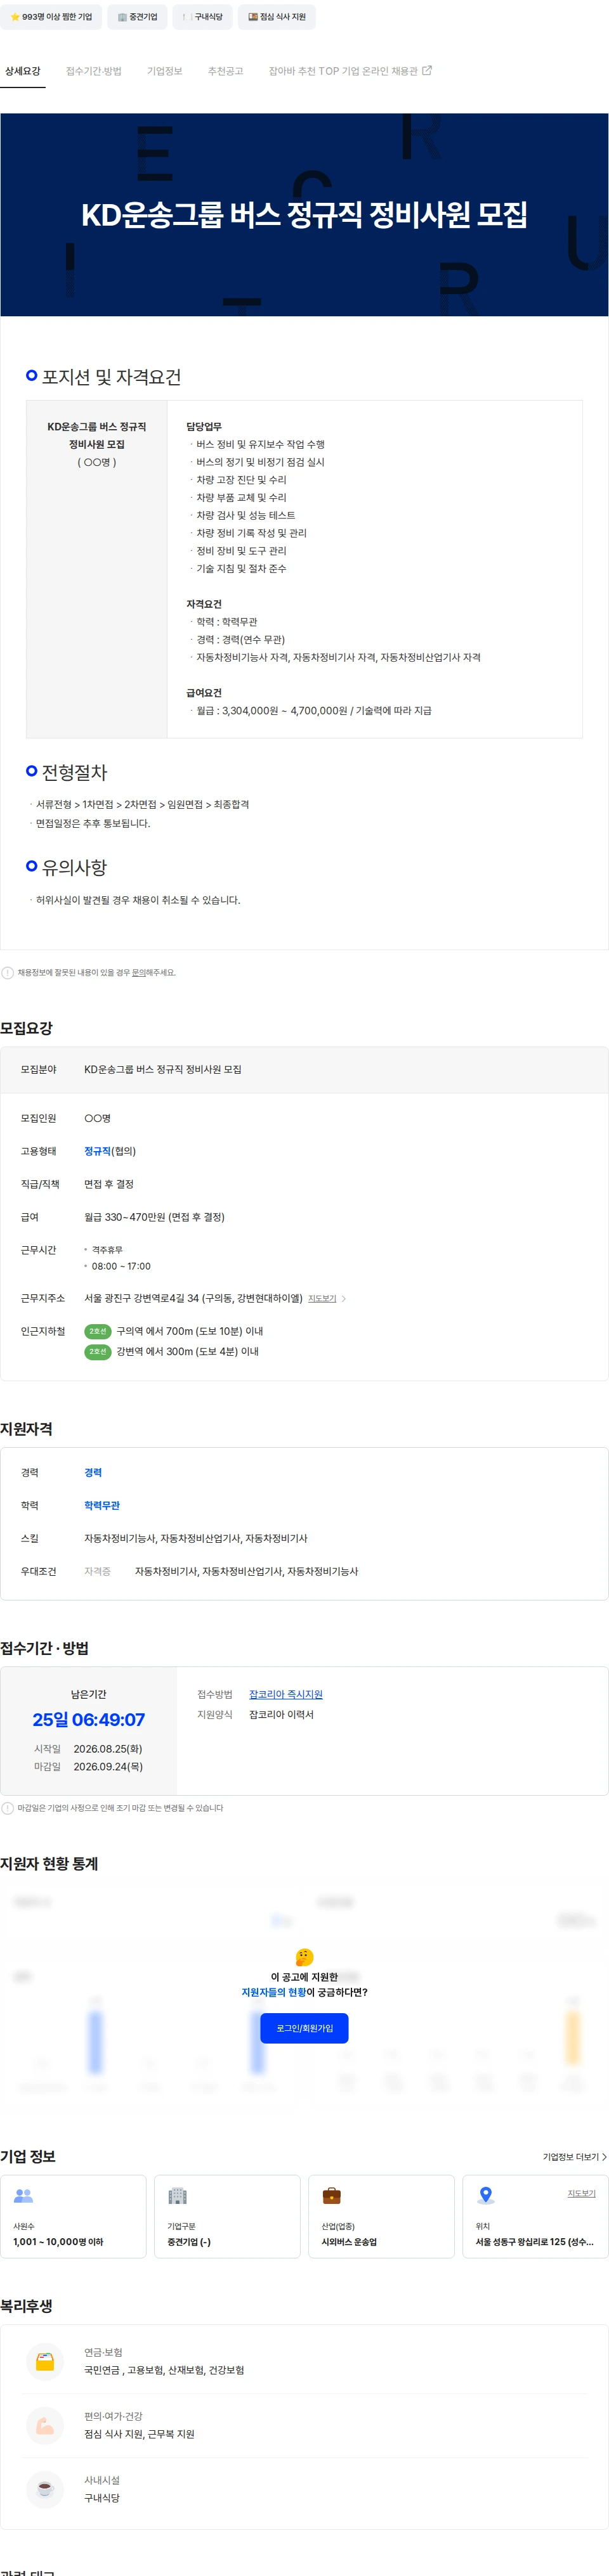The width and height of the screenshot is (609, 2576).
Task: Click the chevron after 근무지주소 지도보기
Action: tap(344, 1298)
